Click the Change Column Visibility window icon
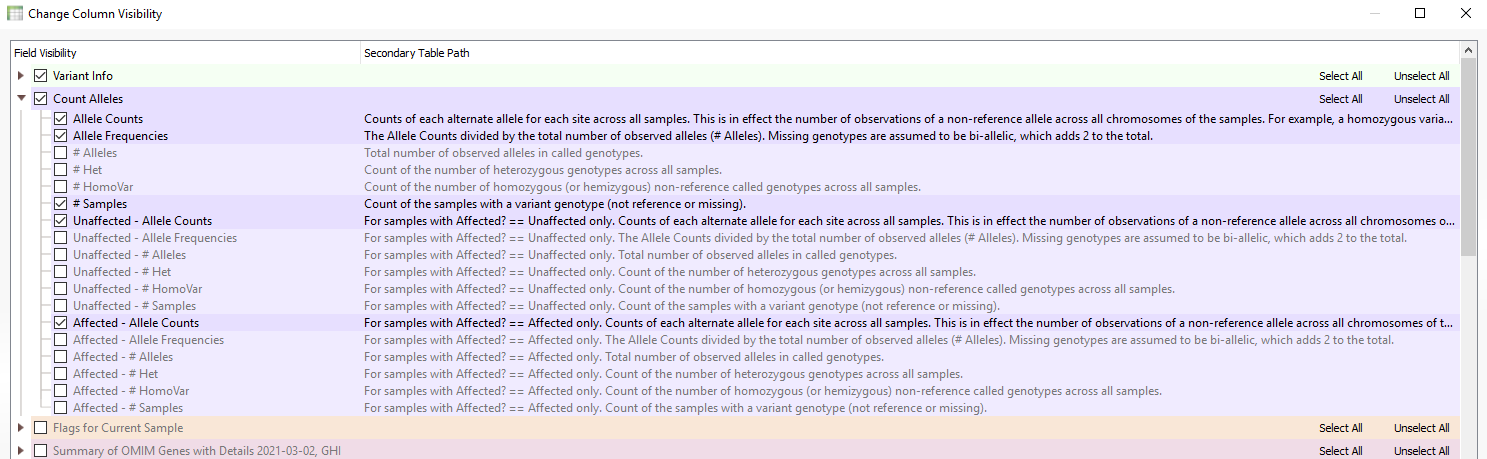 [x=15, y=14]
